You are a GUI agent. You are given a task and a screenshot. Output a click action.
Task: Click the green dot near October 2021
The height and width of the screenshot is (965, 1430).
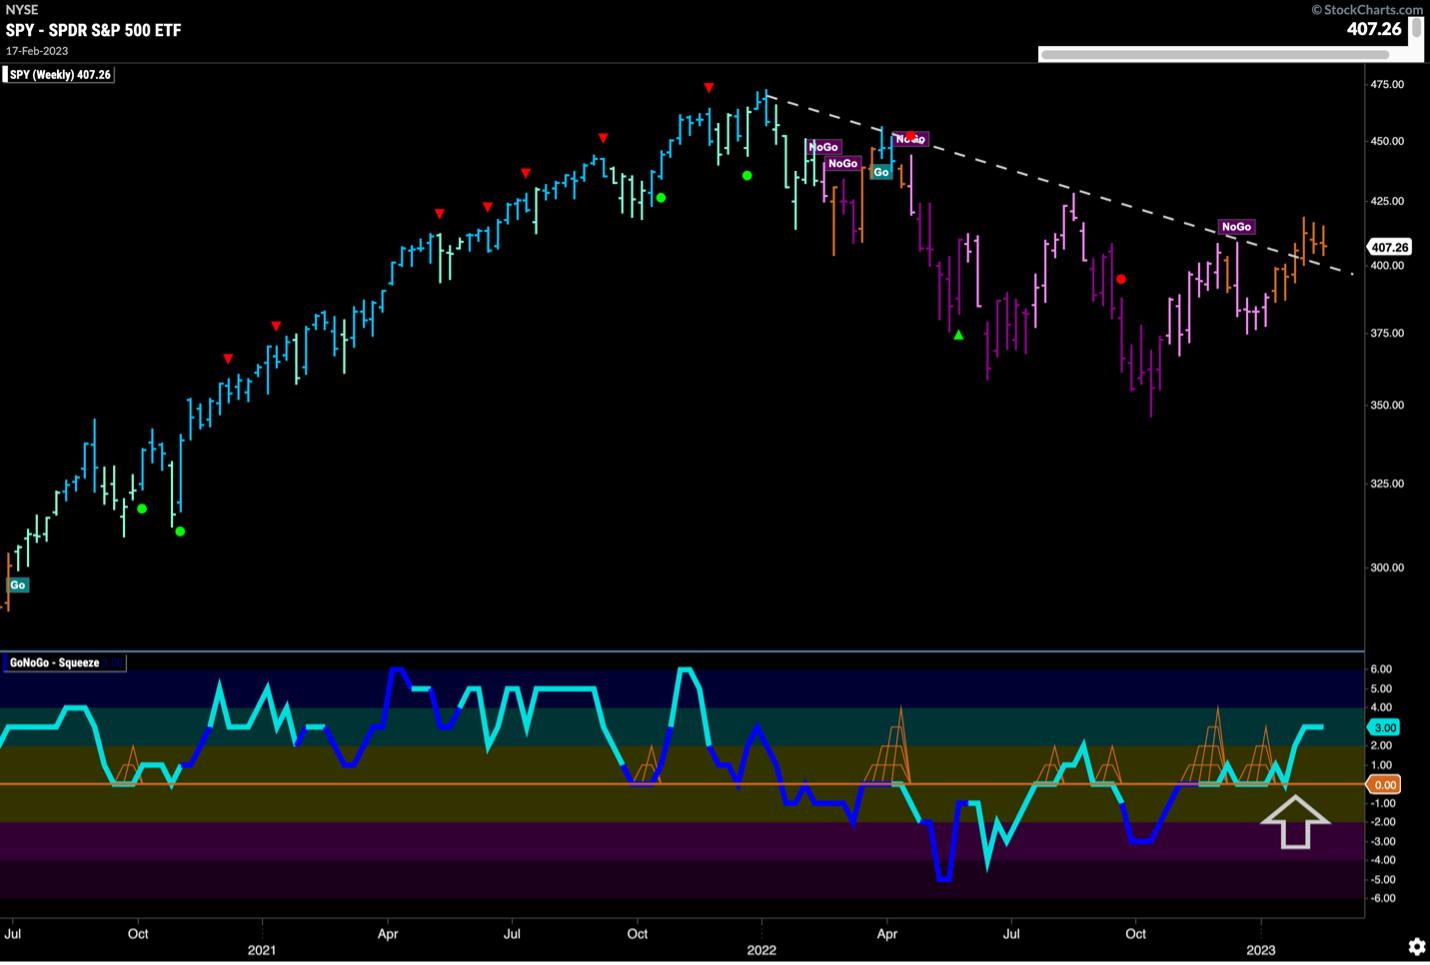coord(661,198)
